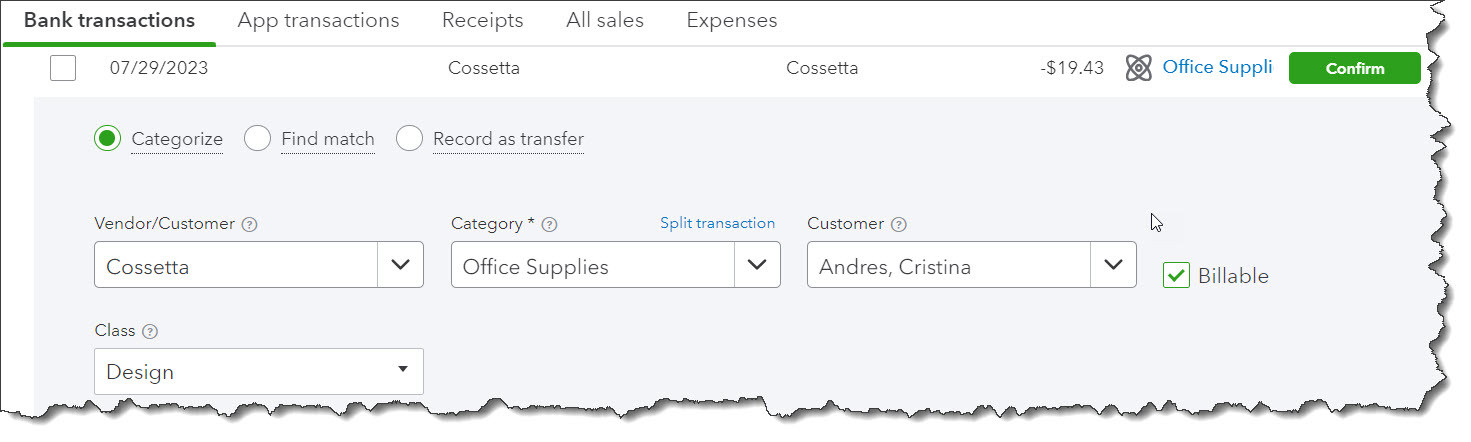This screenshot has height=442, width=1471.
Task: Expand the Vendor/Customer dropdown arrow
Action: 400,265
